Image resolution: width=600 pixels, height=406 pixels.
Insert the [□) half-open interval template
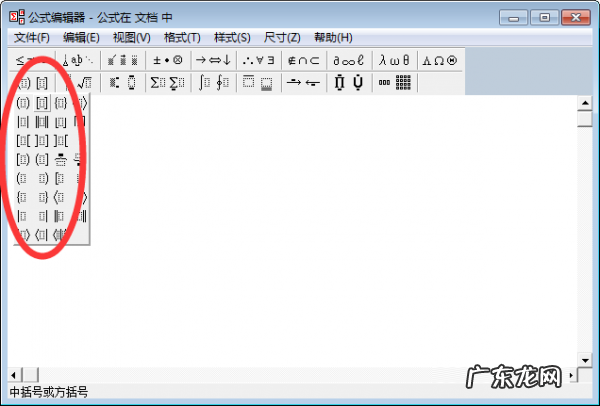(23, 160)
